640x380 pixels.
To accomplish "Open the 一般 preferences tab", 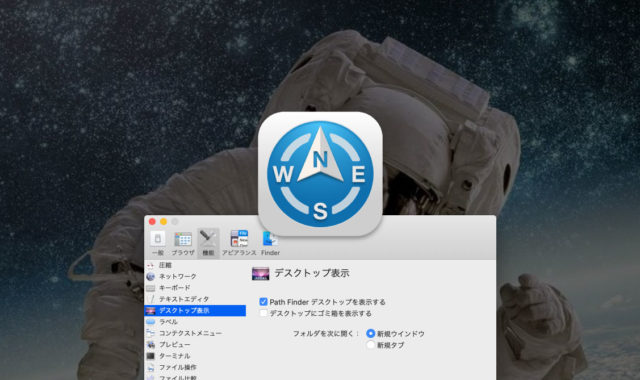I will [x=158, y=243].
